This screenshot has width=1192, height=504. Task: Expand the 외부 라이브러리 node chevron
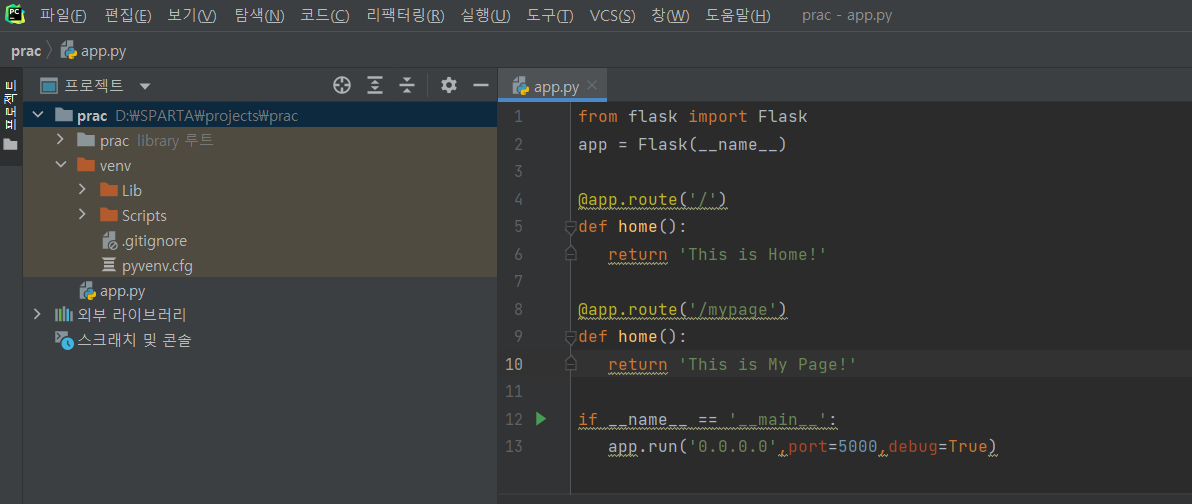tap(37, 315)
